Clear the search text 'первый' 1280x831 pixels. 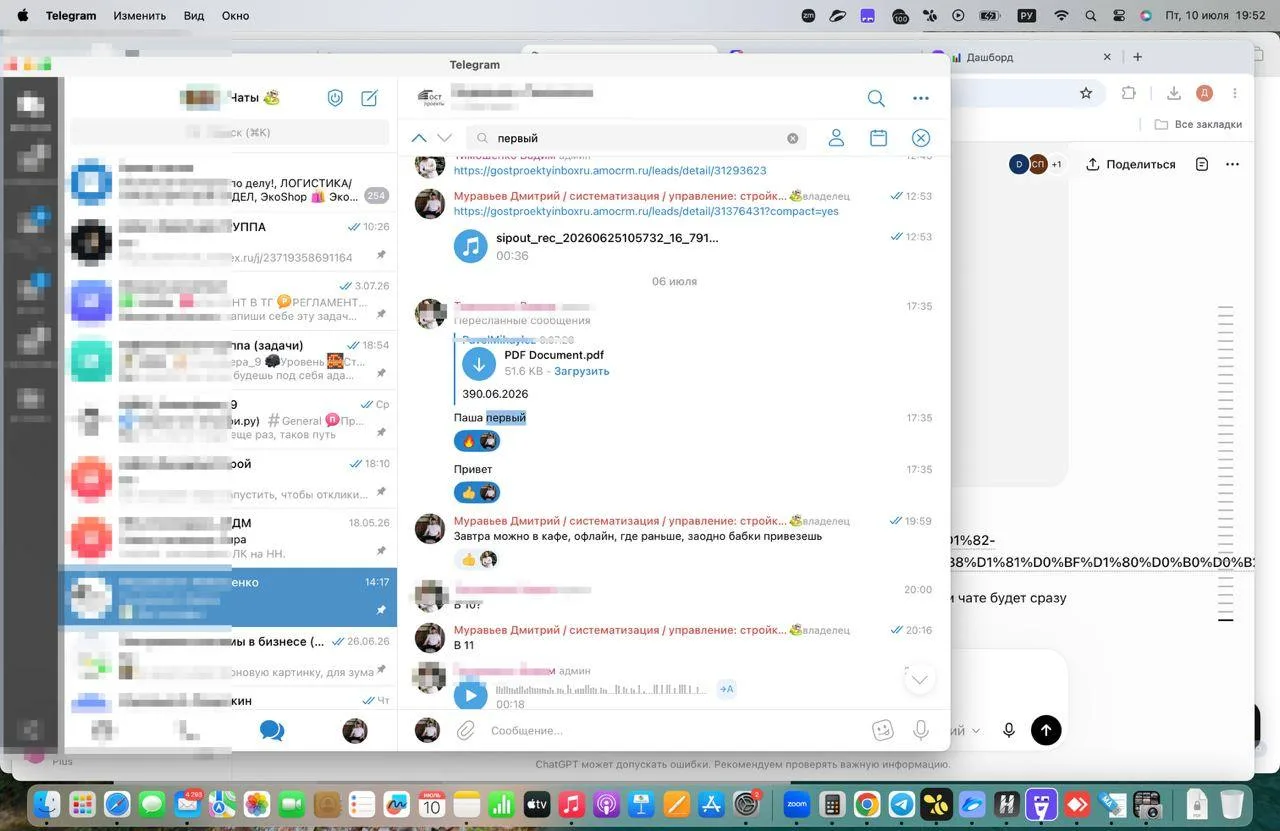pos(793,138)
